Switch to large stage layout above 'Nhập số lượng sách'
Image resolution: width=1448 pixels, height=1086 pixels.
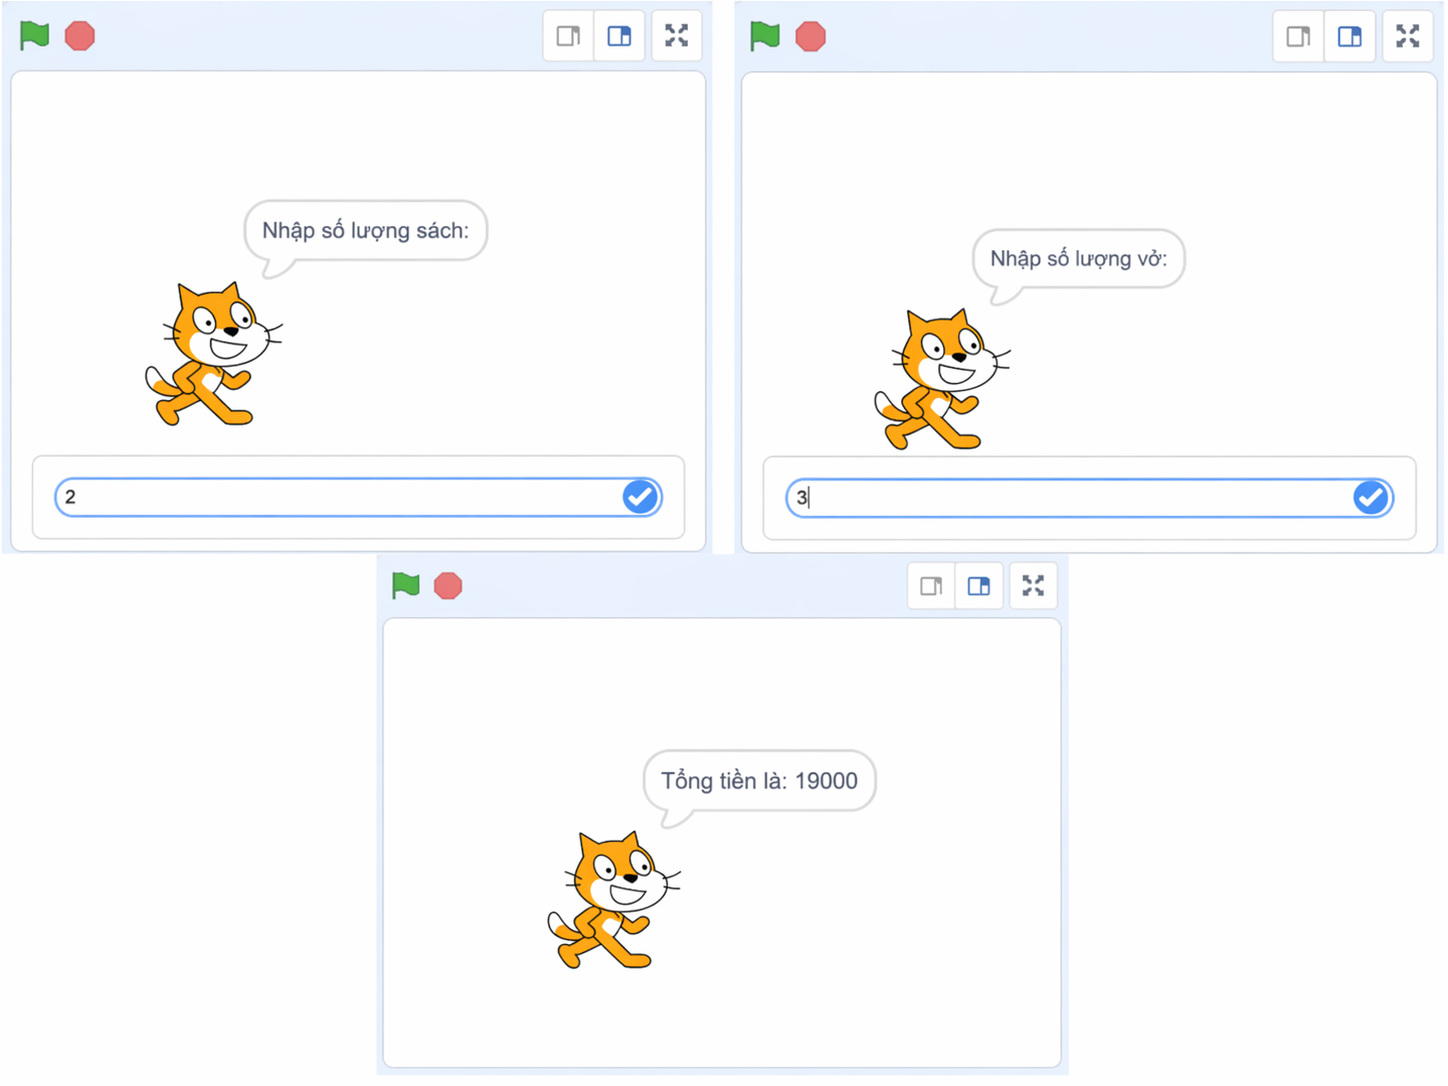pos(620,36)
